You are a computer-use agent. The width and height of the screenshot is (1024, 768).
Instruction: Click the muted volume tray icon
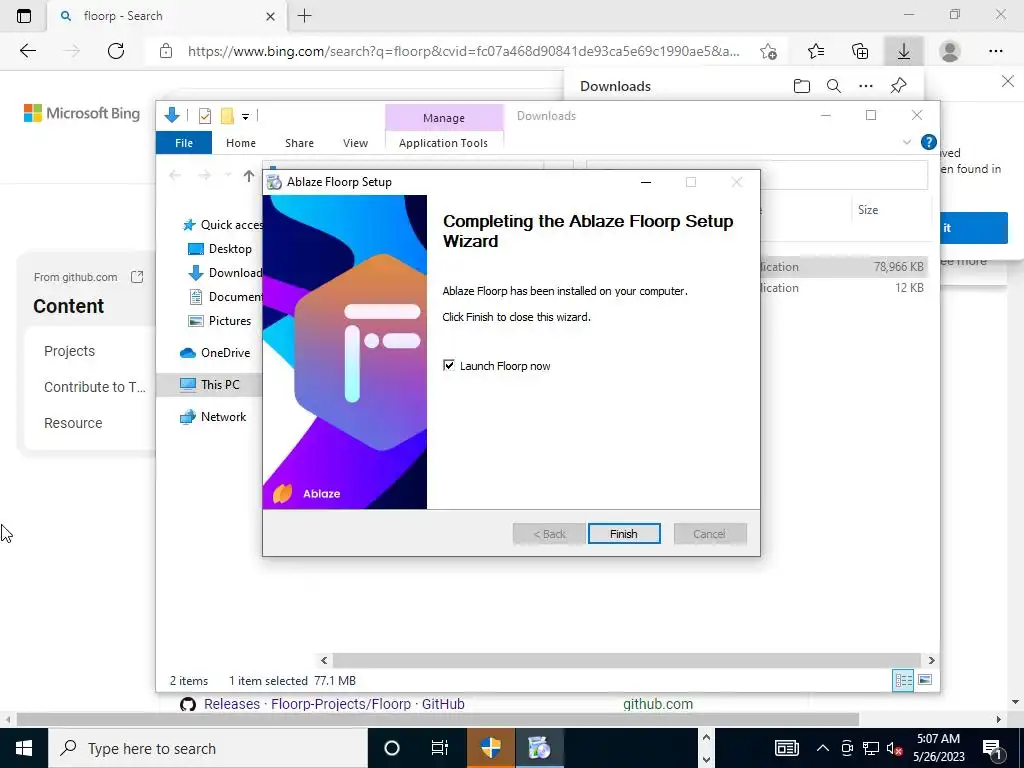coord(894,748)
